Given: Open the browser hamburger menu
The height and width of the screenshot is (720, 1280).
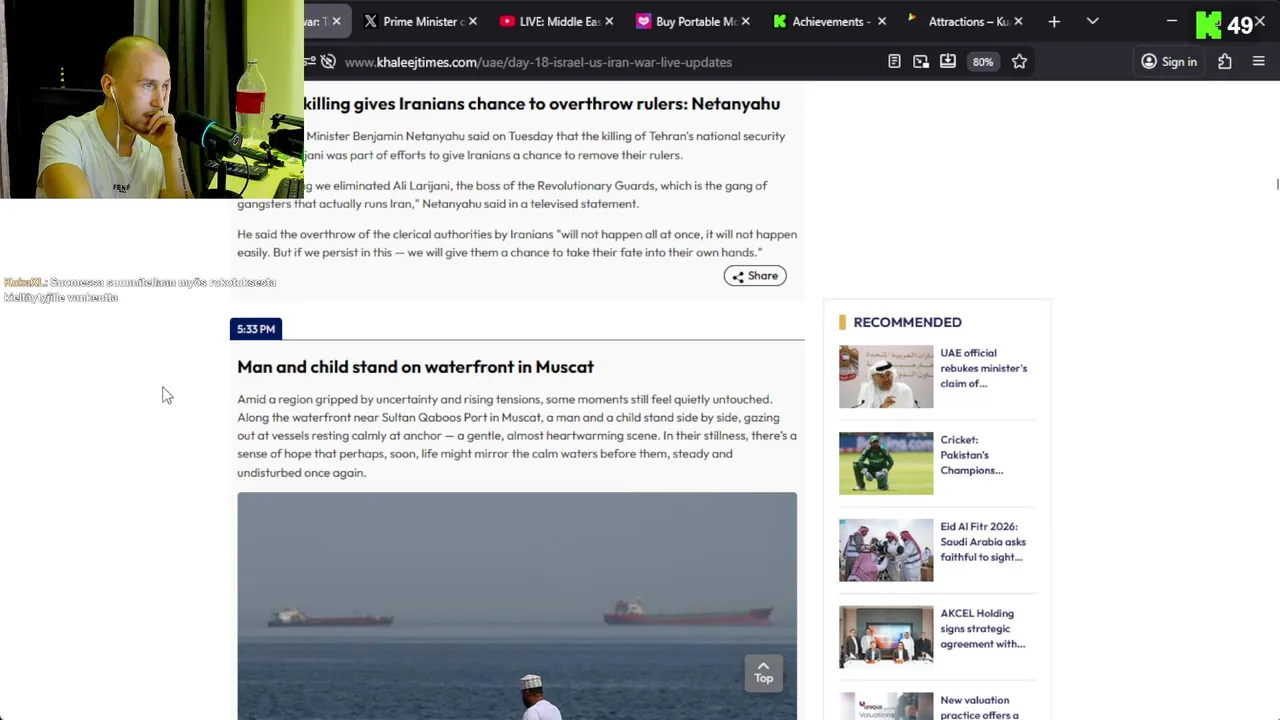Looking at the screenshot, I should click(1259, 62).
